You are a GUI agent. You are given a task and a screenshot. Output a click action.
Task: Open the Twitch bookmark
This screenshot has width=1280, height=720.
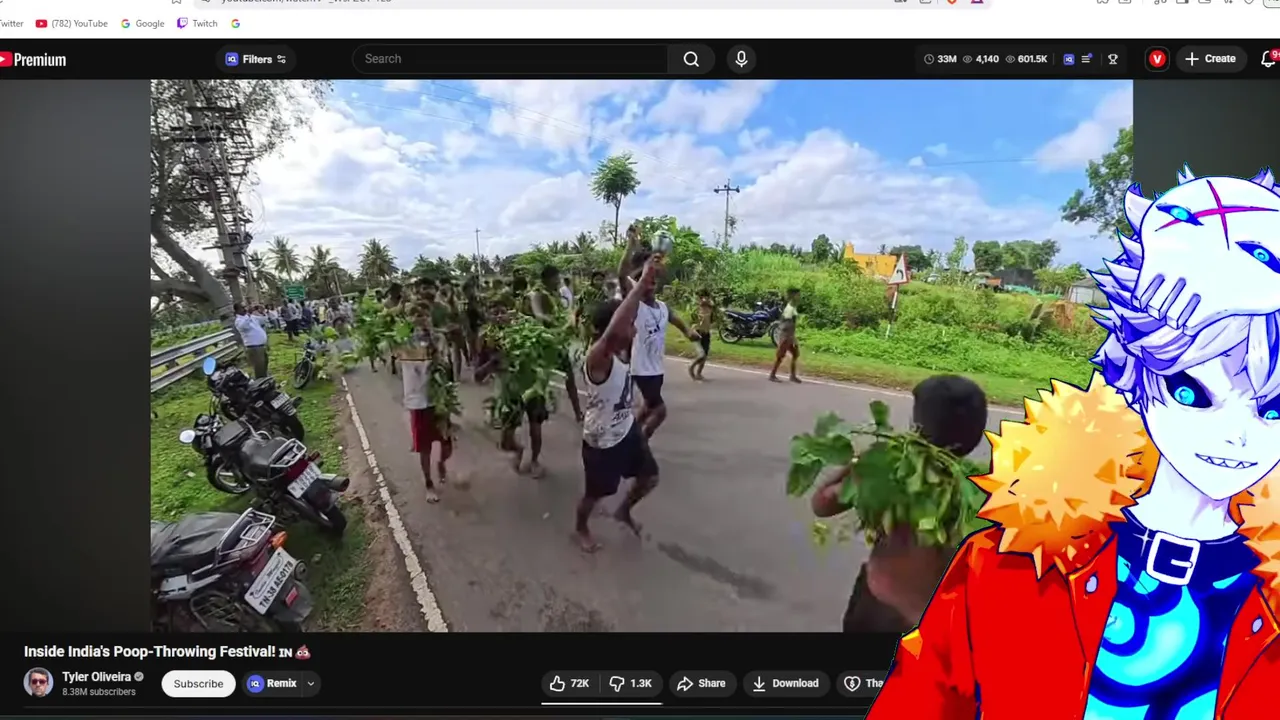(197, 23)
